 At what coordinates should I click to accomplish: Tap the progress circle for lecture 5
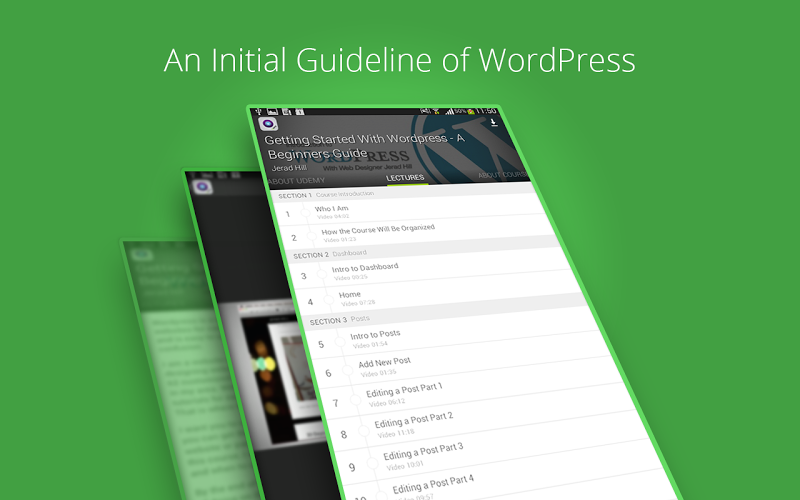coord(340,342)
